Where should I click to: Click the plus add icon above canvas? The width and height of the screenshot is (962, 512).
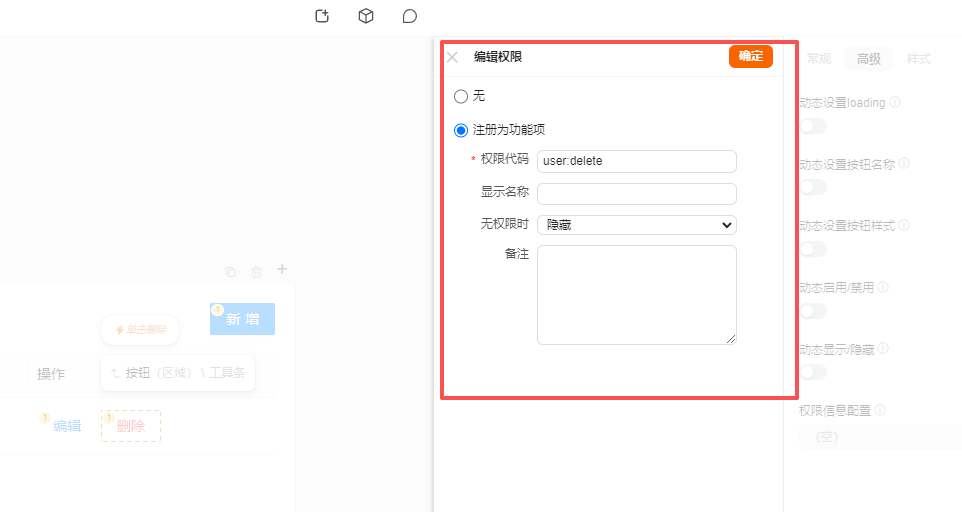click(x=282, y=269)
